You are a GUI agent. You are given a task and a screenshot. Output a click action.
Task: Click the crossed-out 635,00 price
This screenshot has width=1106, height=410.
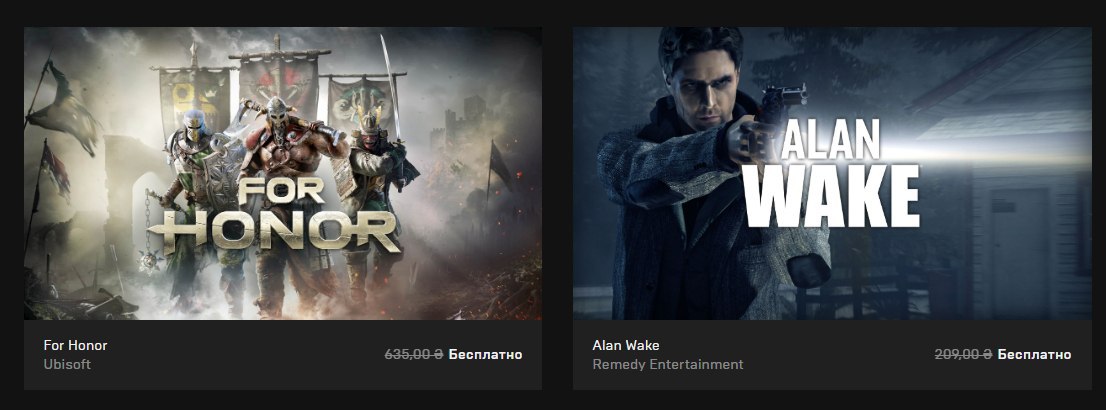(414, 354)
